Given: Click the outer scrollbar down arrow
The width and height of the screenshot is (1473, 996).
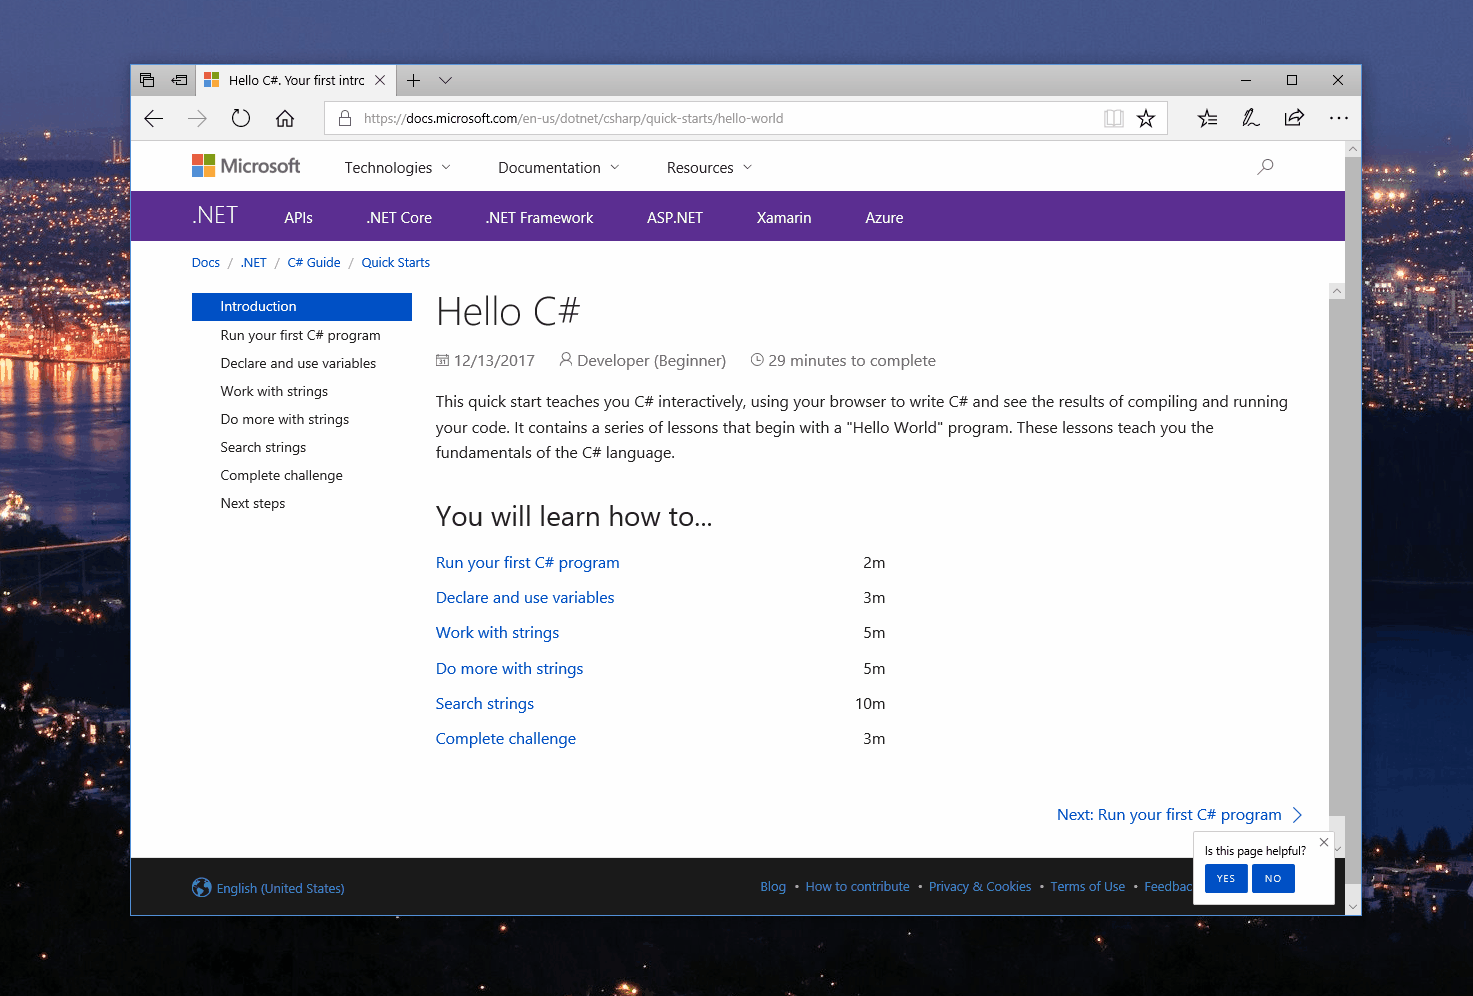Looking at the screenshot, I should coord(1353,907).
